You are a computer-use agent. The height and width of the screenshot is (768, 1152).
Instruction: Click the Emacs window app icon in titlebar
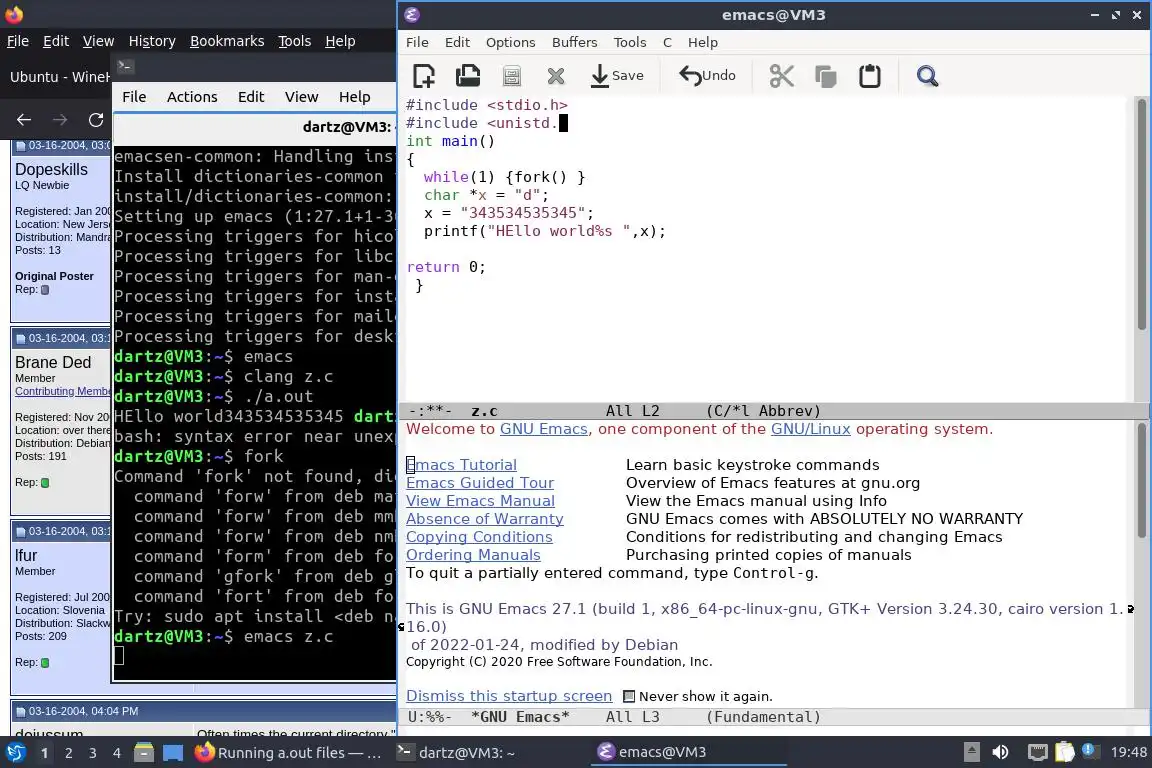tap(412, 15)
